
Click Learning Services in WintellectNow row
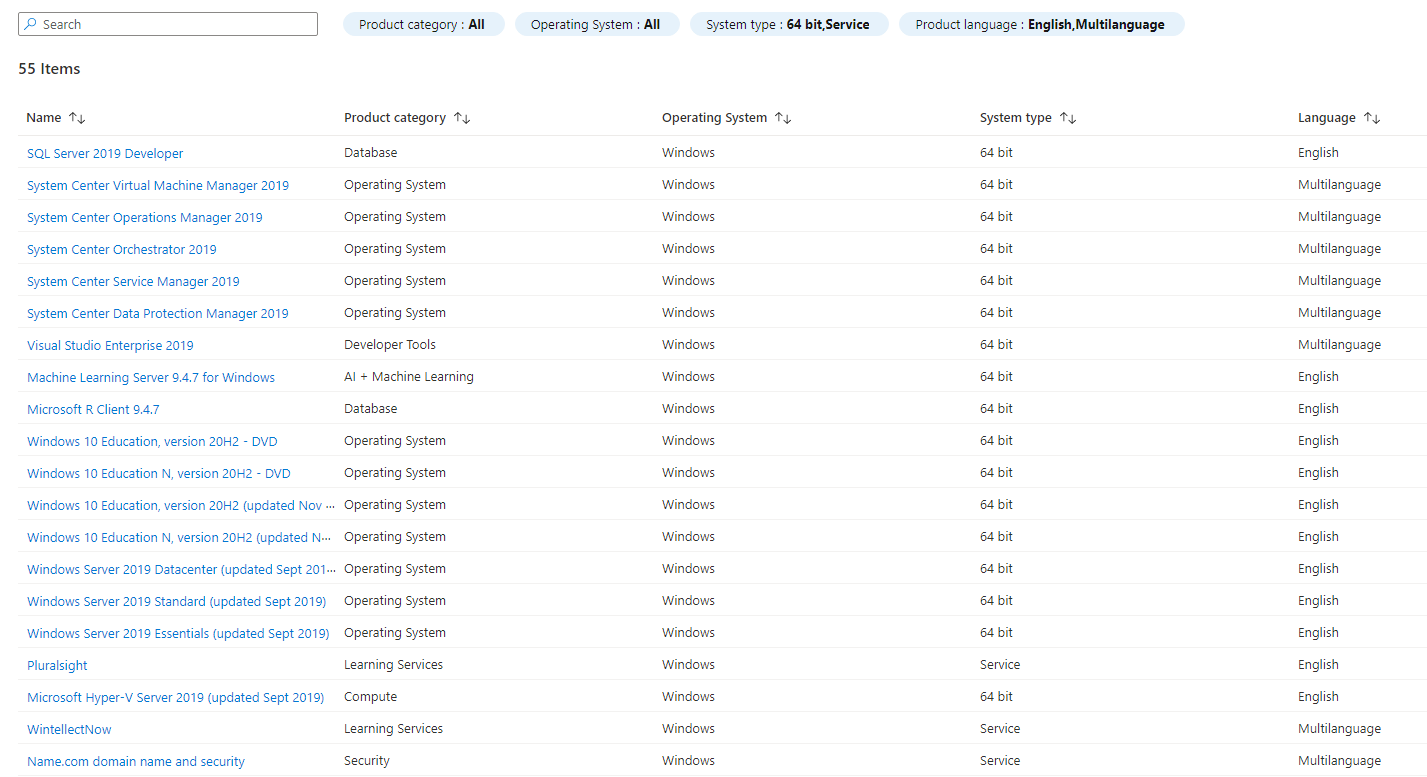pyautogui.click(x=393, y=729)
